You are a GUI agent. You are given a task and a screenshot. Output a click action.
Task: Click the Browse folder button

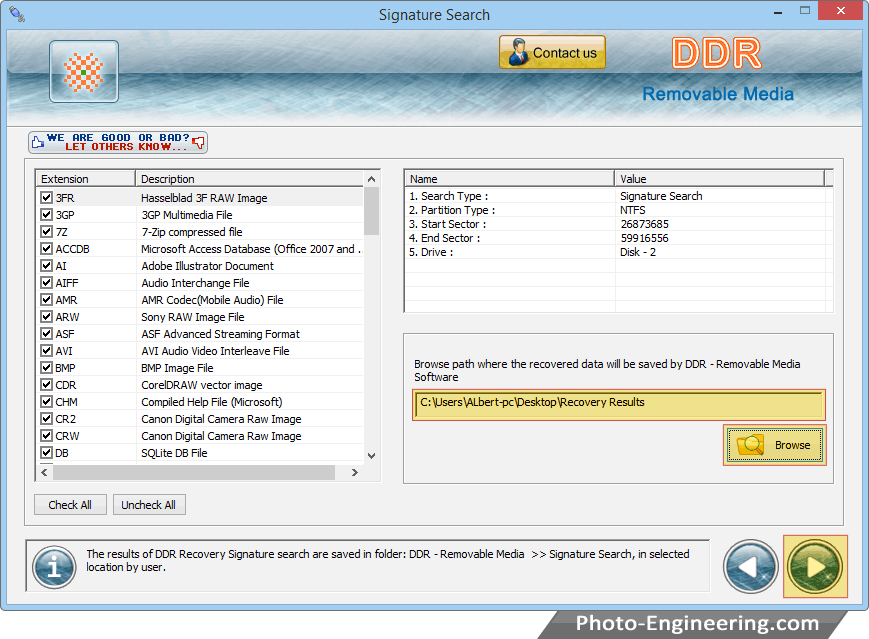774,445
